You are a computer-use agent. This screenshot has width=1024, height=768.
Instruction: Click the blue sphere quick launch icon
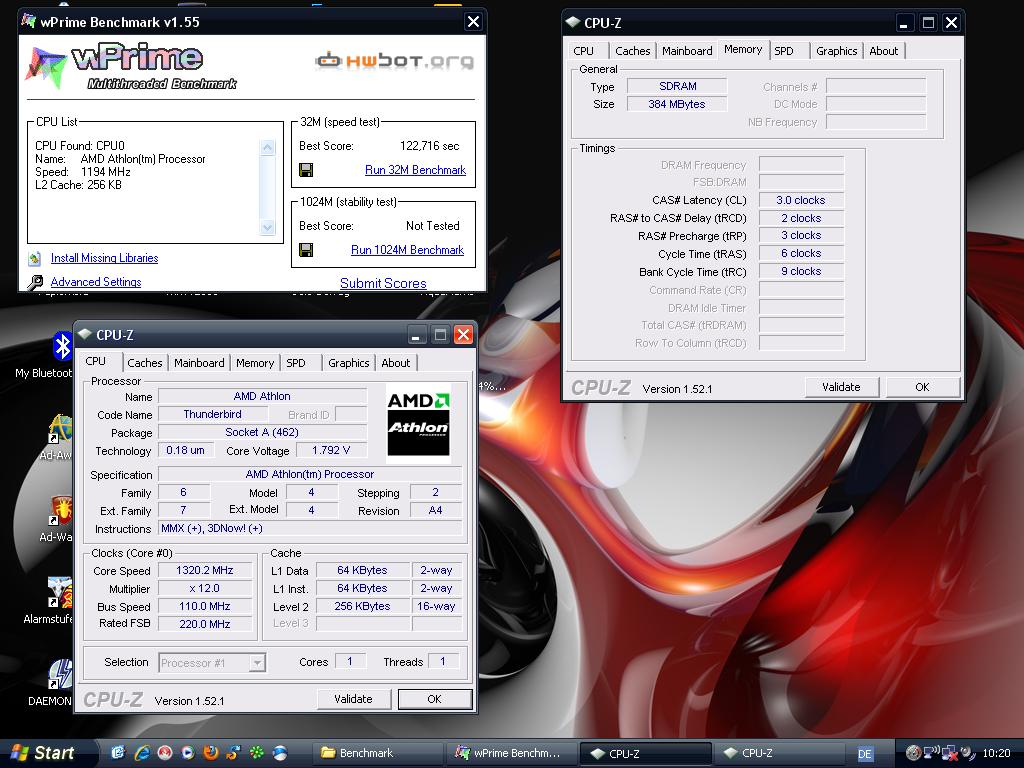280,753
